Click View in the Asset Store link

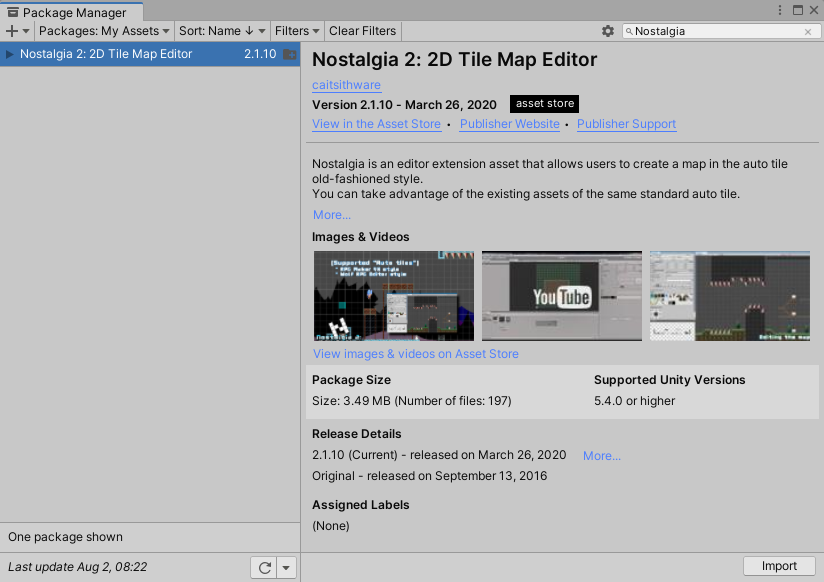coord(376,124)
